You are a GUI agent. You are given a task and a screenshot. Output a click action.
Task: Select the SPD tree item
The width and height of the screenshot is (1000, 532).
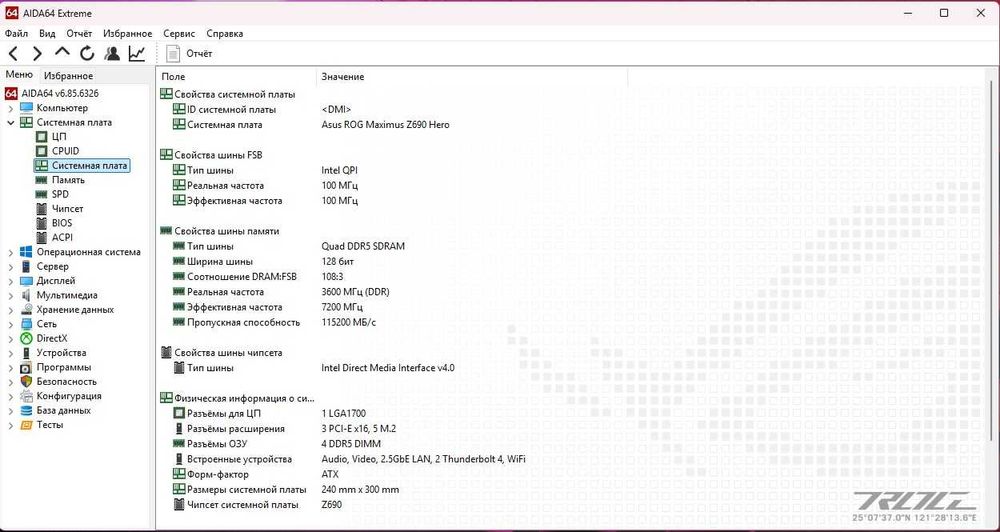tap(61, 194)
